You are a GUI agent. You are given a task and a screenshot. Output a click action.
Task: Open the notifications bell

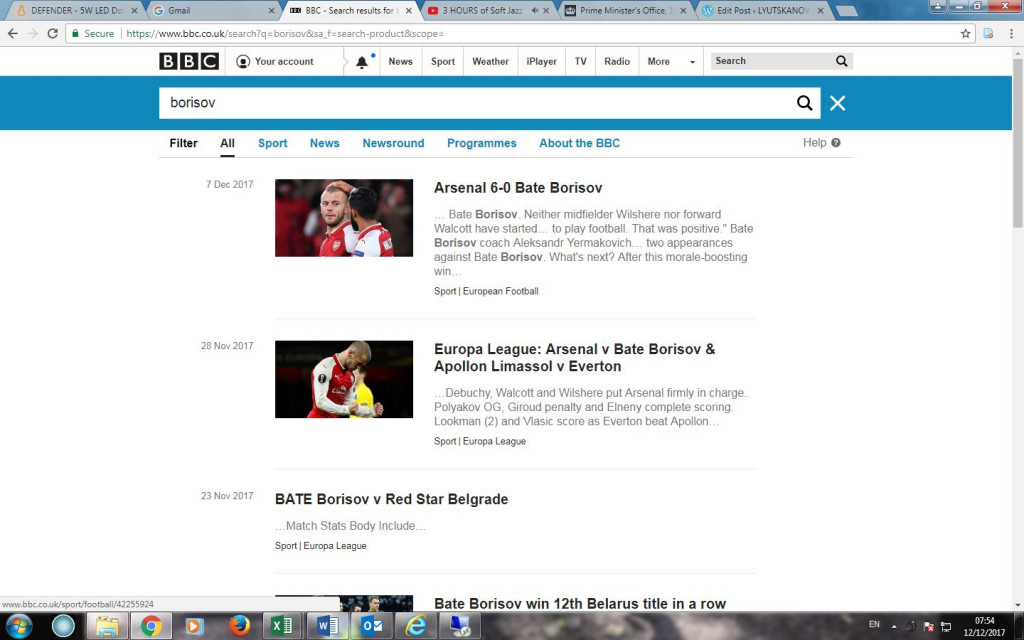click(x=362, y=62)
